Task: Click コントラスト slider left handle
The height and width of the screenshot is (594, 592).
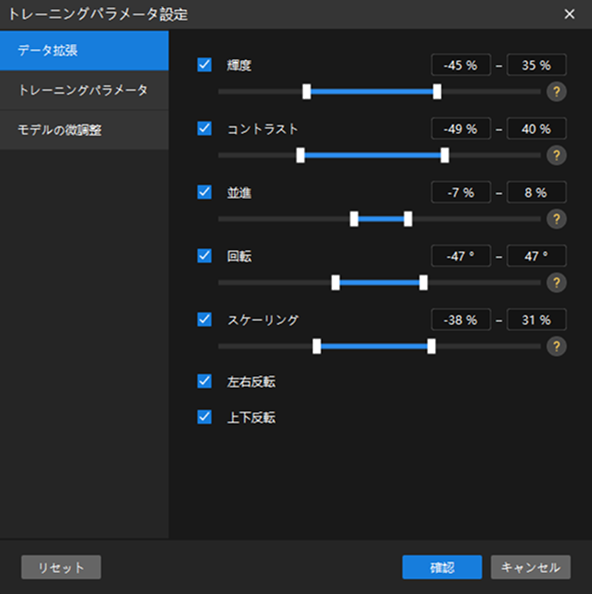Action: point(300,155)
